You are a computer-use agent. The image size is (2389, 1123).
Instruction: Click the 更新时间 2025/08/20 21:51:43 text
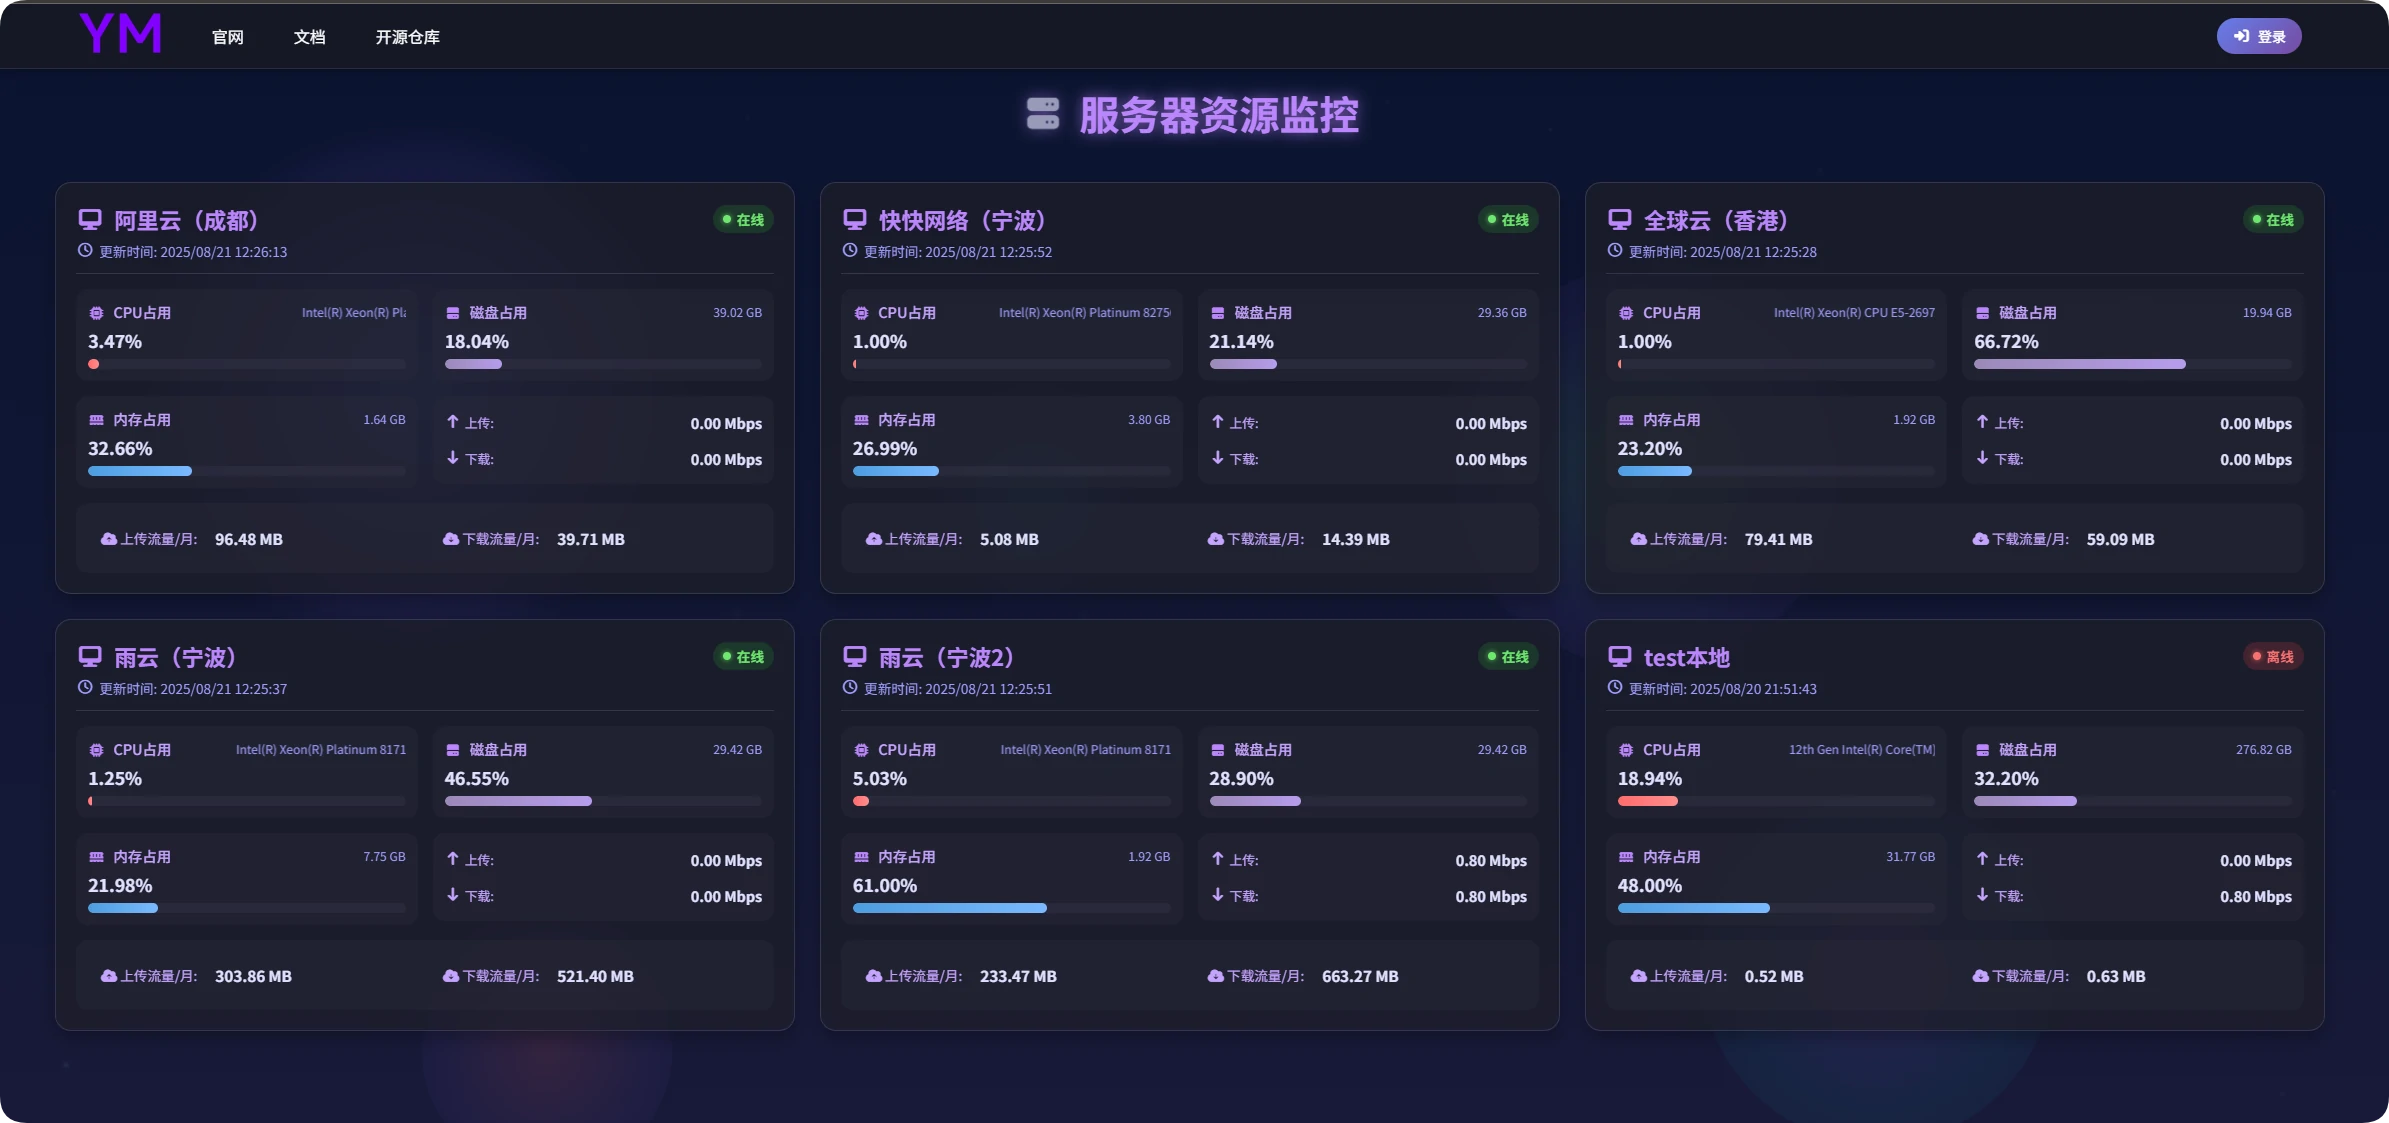pos(1723,689)
